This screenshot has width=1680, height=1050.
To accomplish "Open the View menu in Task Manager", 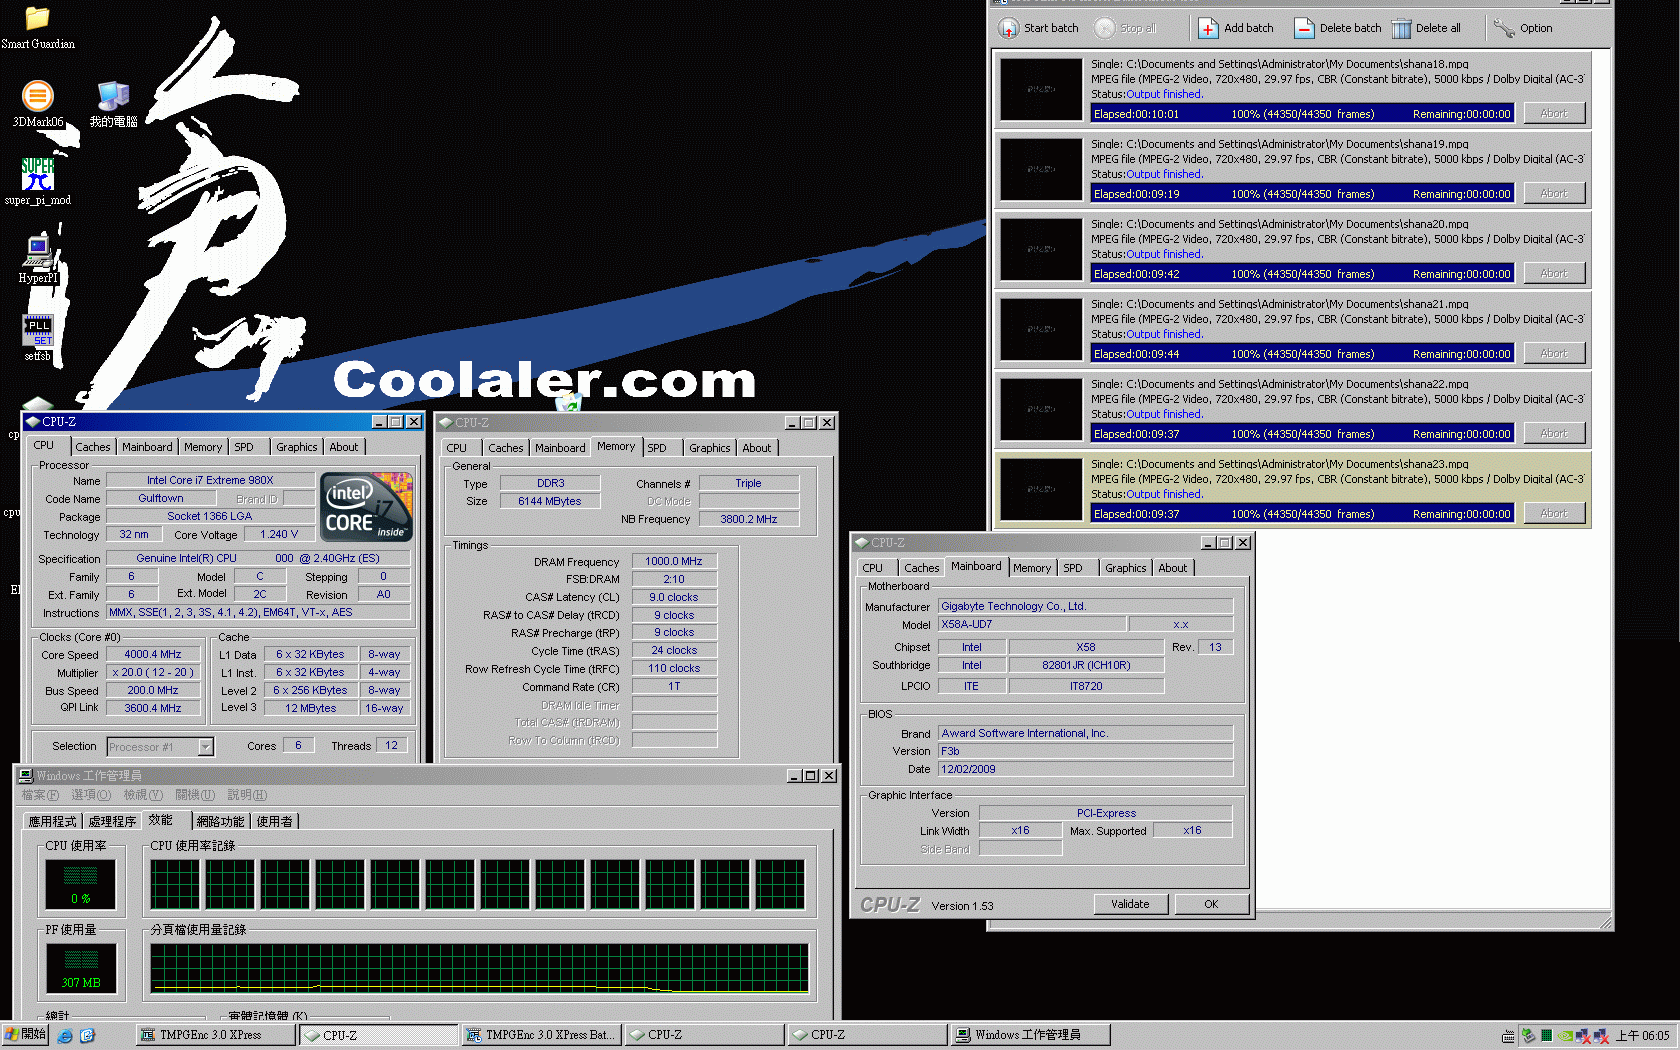I will [143, 795].
